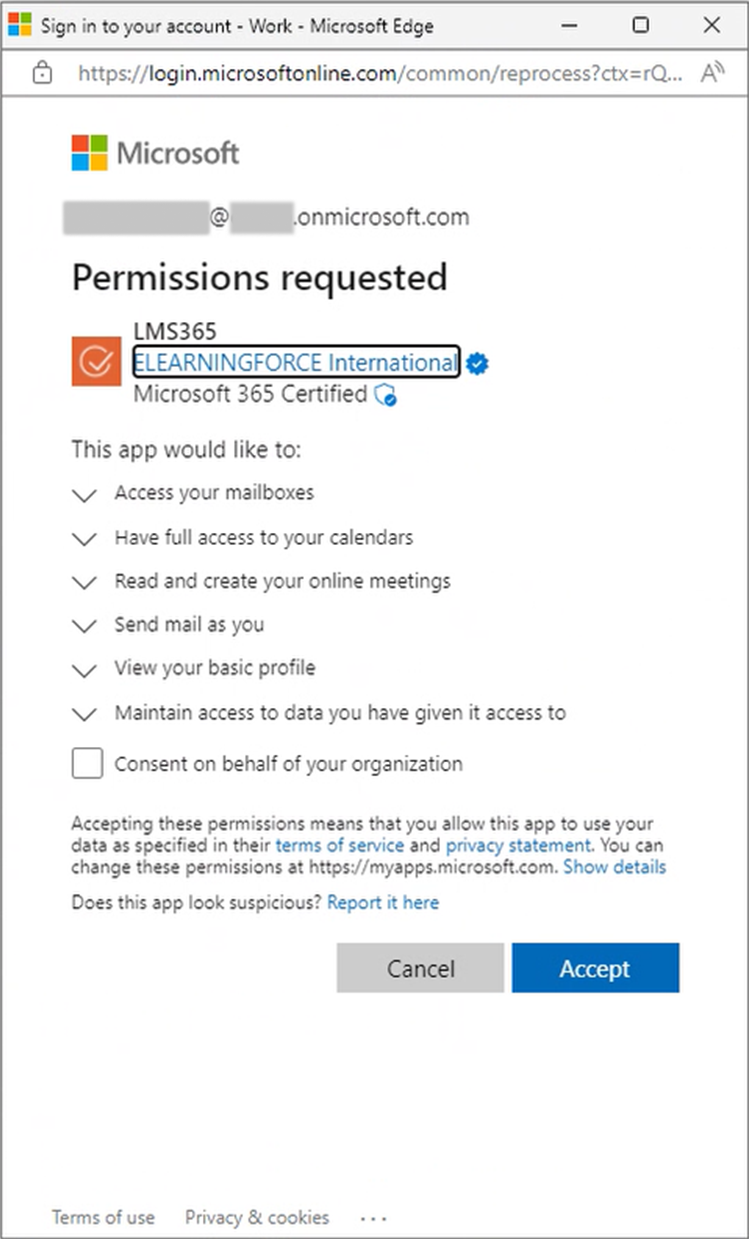Viewport: 749px width, 1239px height.
Task: Click the Read aloud icon in address bar
Action: (x=712, y=73)
